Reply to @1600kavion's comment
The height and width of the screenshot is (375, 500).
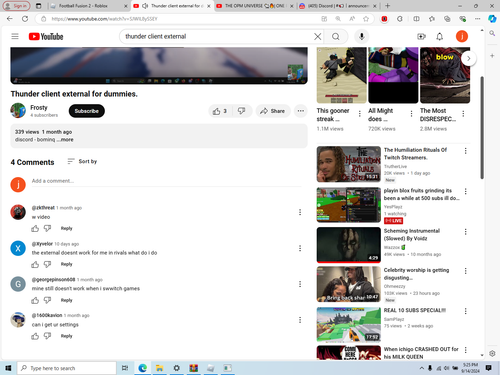point(66,336)
